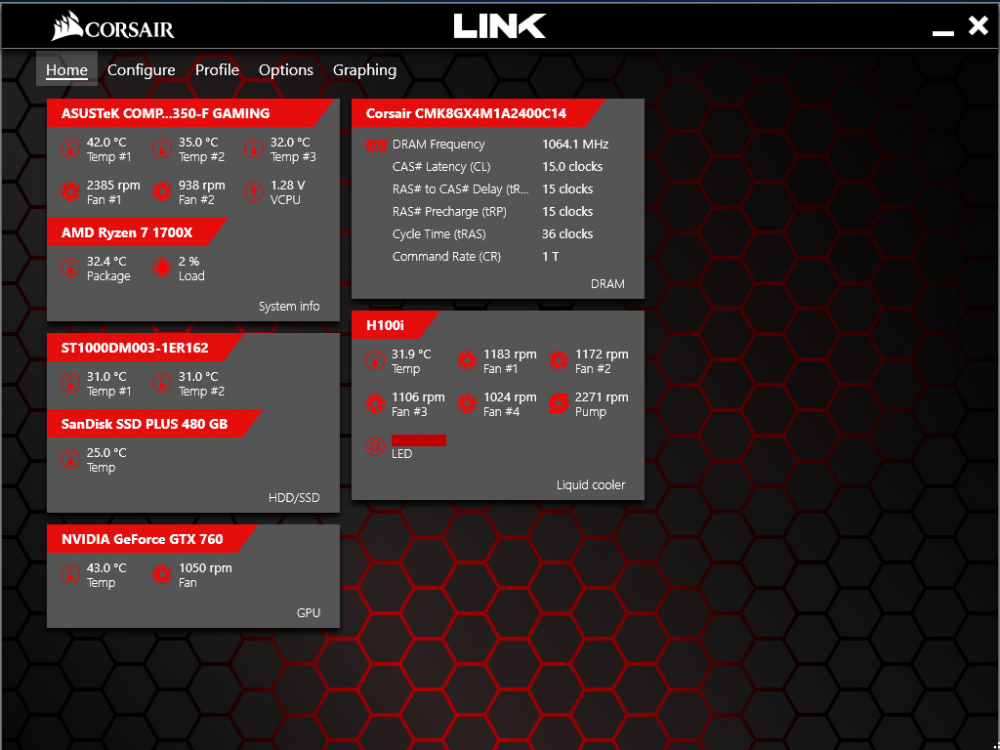1000x750 pixels.
Task: Select the GTX 760 Fan icon
Action: click(x=161, y=575)
